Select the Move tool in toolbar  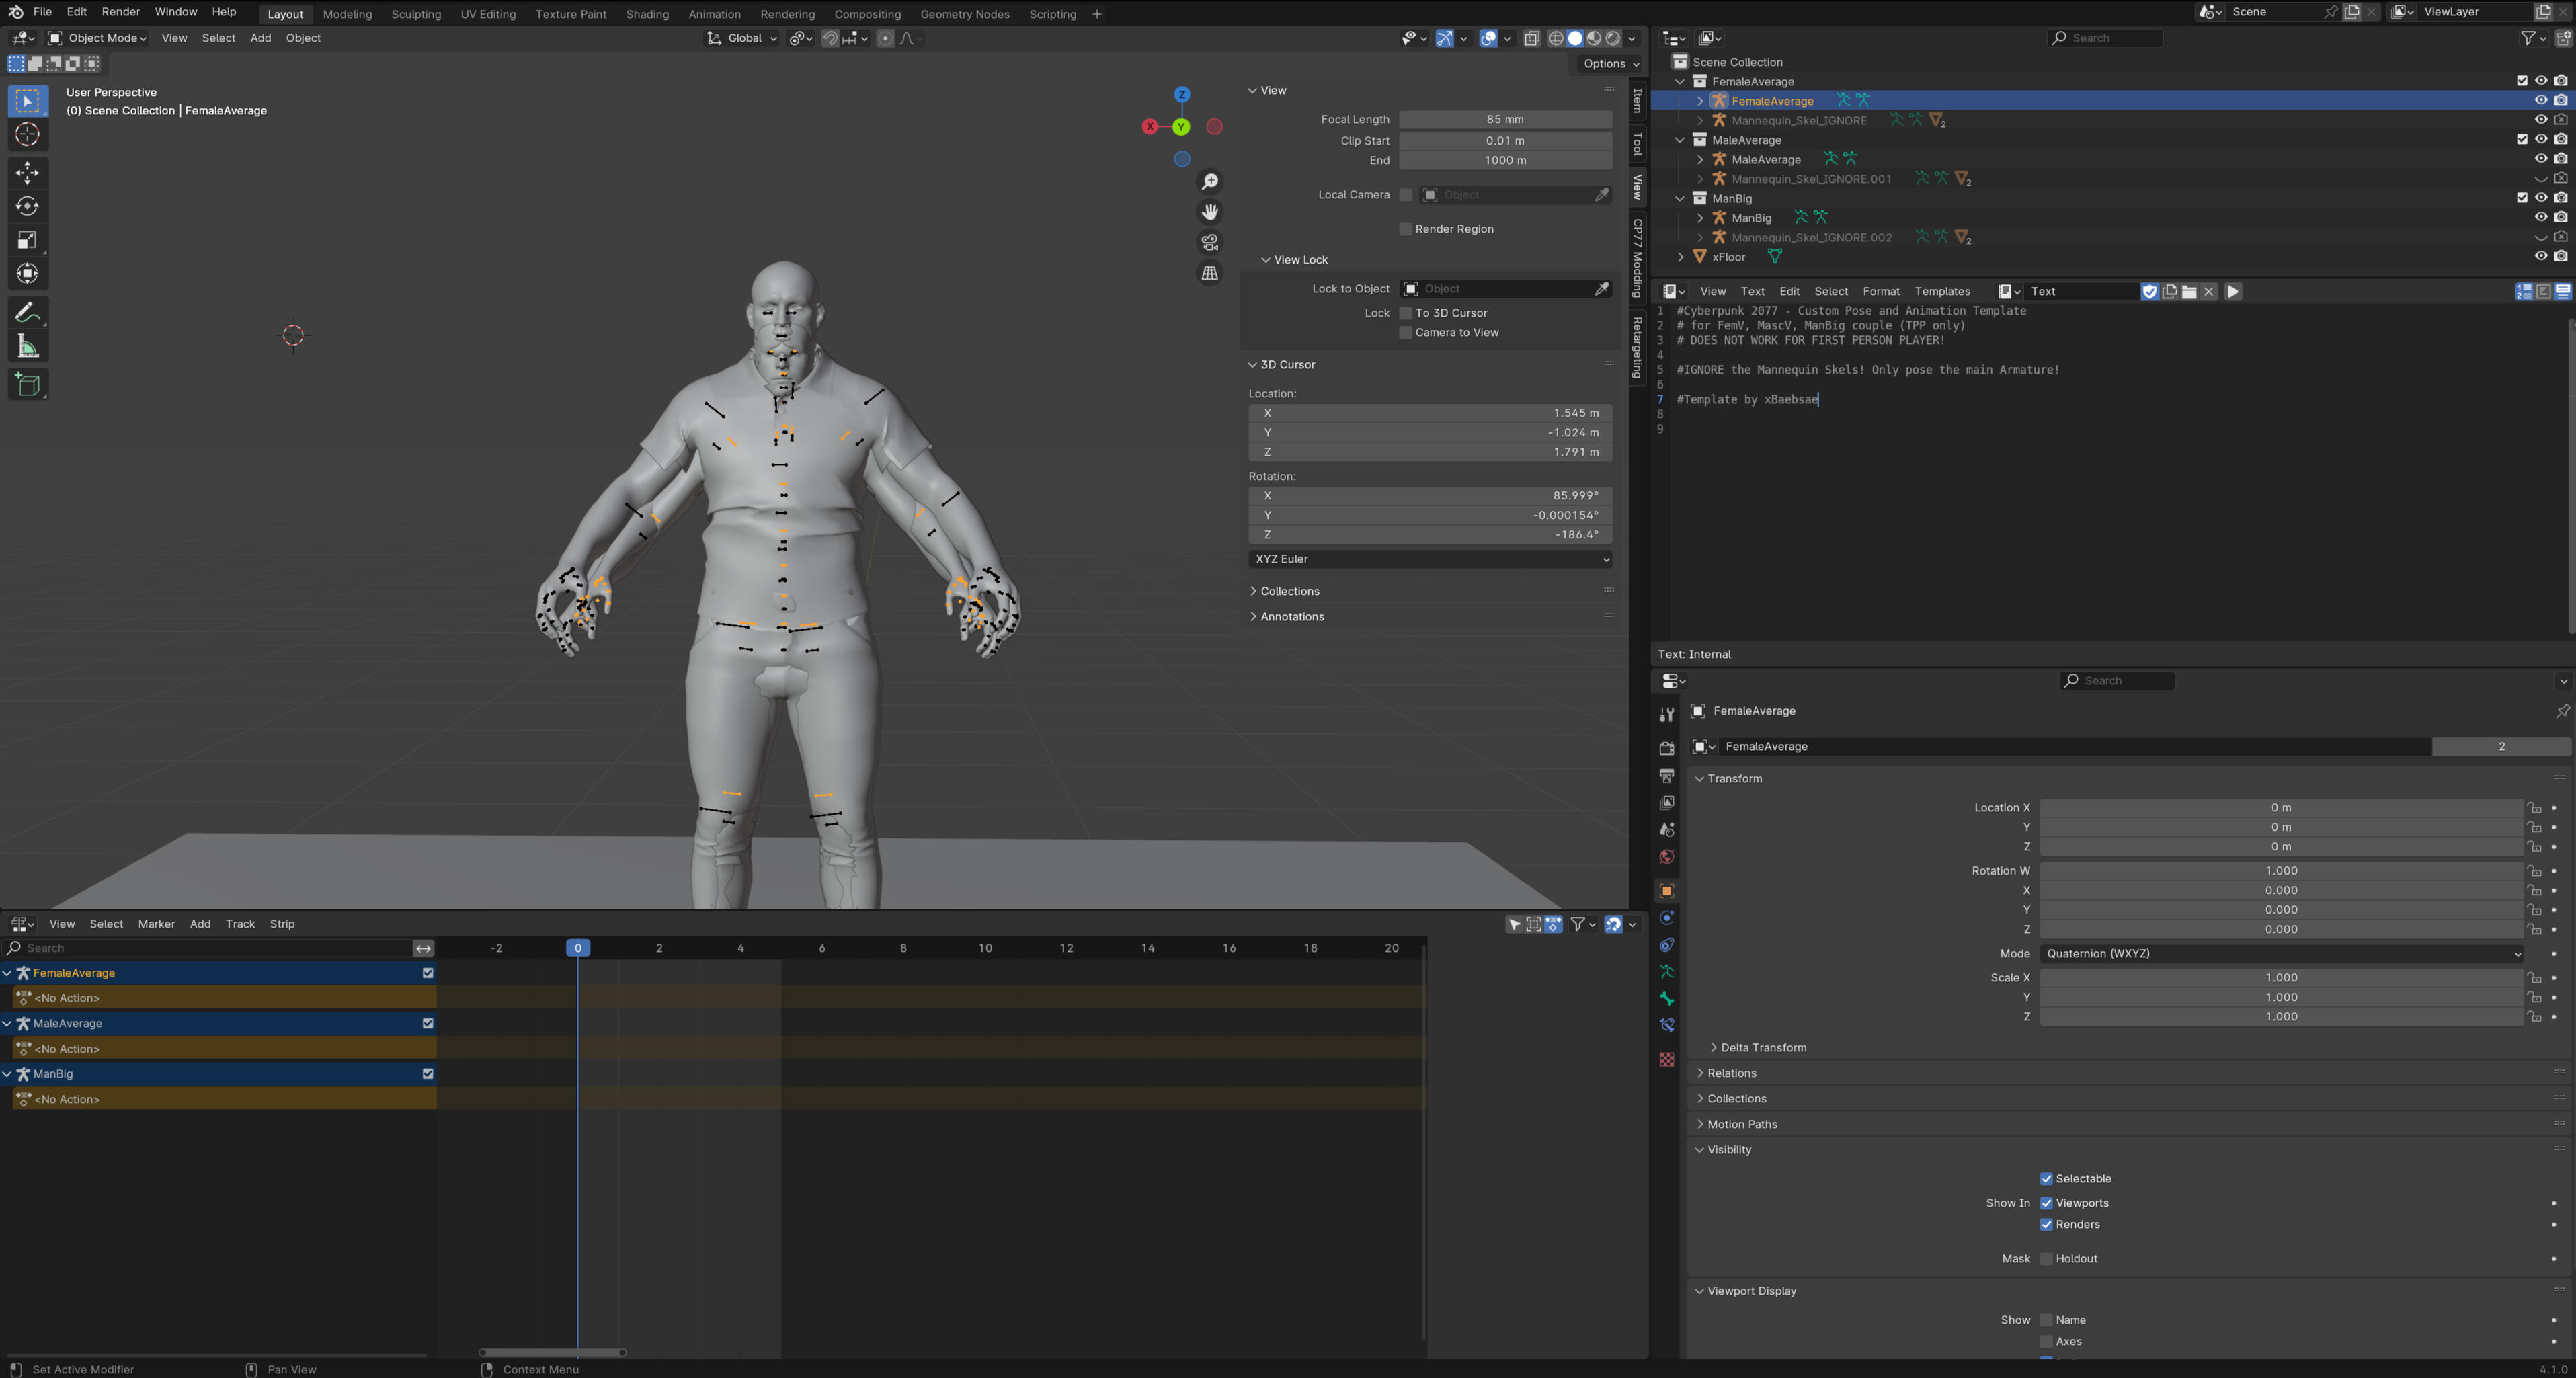coord(27,172)
